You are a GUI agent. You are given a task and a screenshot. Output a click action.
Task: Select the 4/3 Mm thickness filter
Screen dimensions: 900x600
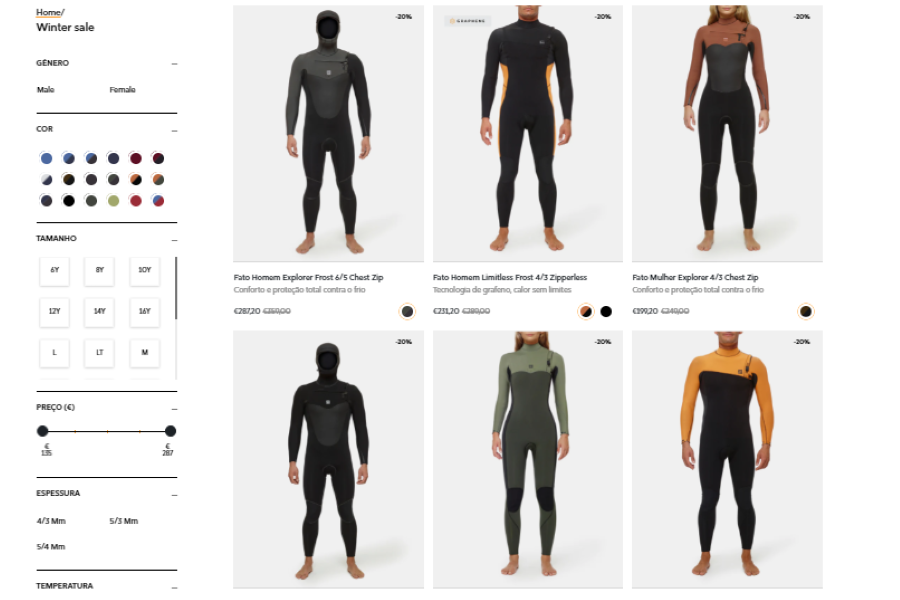[x=51, y=521]
